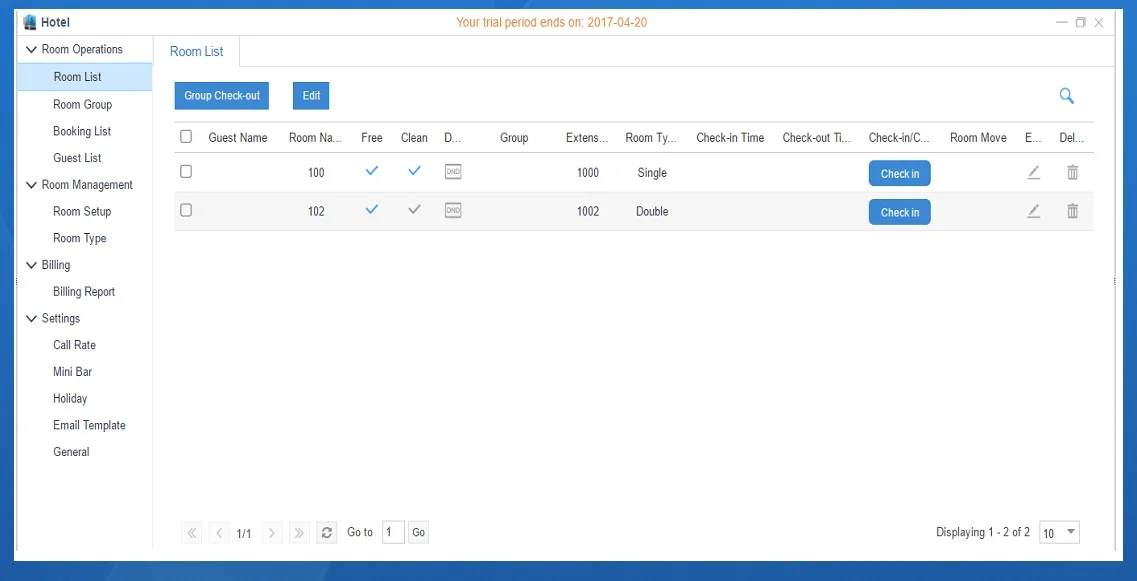Image resolution: width=1137 pixels, height=581 pixels.
Task: Tick the checkbox for room 100
Action: (186, 172)
